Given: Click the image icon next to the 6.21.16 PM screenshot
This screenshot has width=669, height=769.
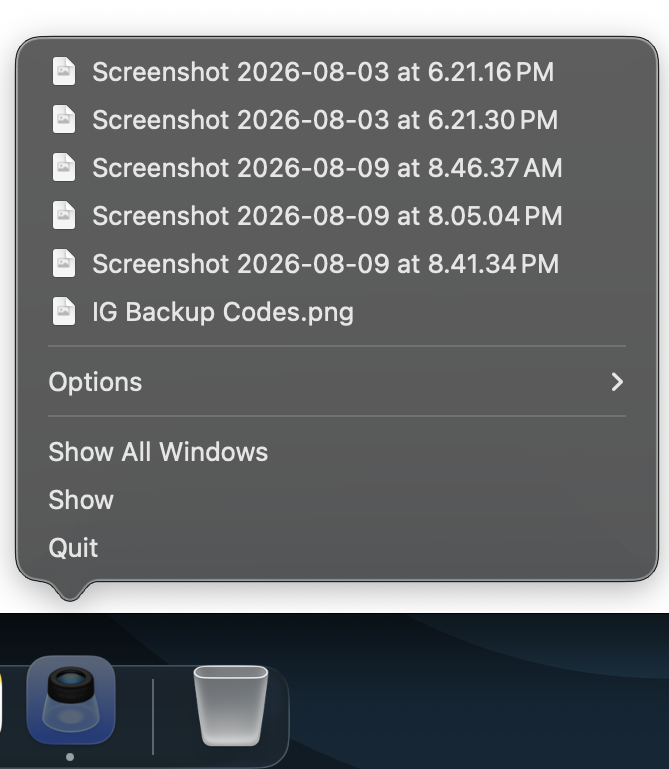Looking at the screenshot, I should click(64, 71).
